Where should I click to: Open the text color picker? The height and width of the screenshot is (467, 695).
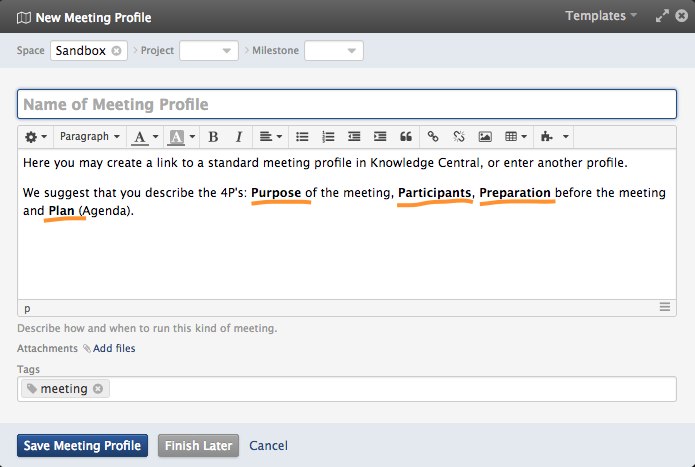pos(146,136)
